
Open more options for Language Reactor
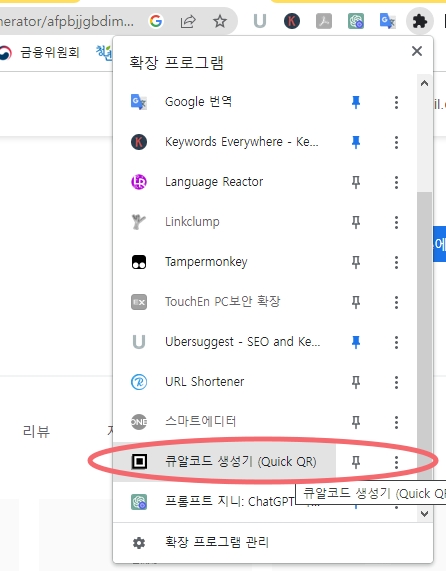tap(396, 182)
